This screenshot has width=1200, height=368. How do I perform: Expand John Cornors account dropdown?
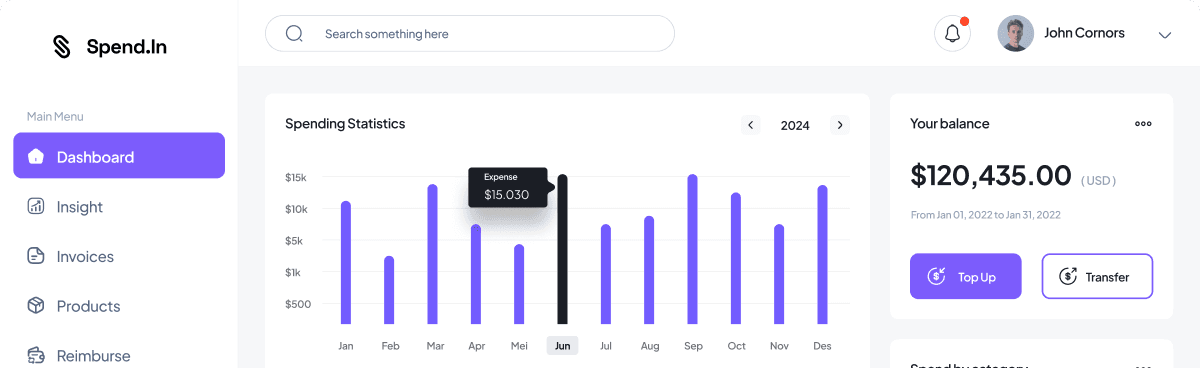(x=1164, y=34)
